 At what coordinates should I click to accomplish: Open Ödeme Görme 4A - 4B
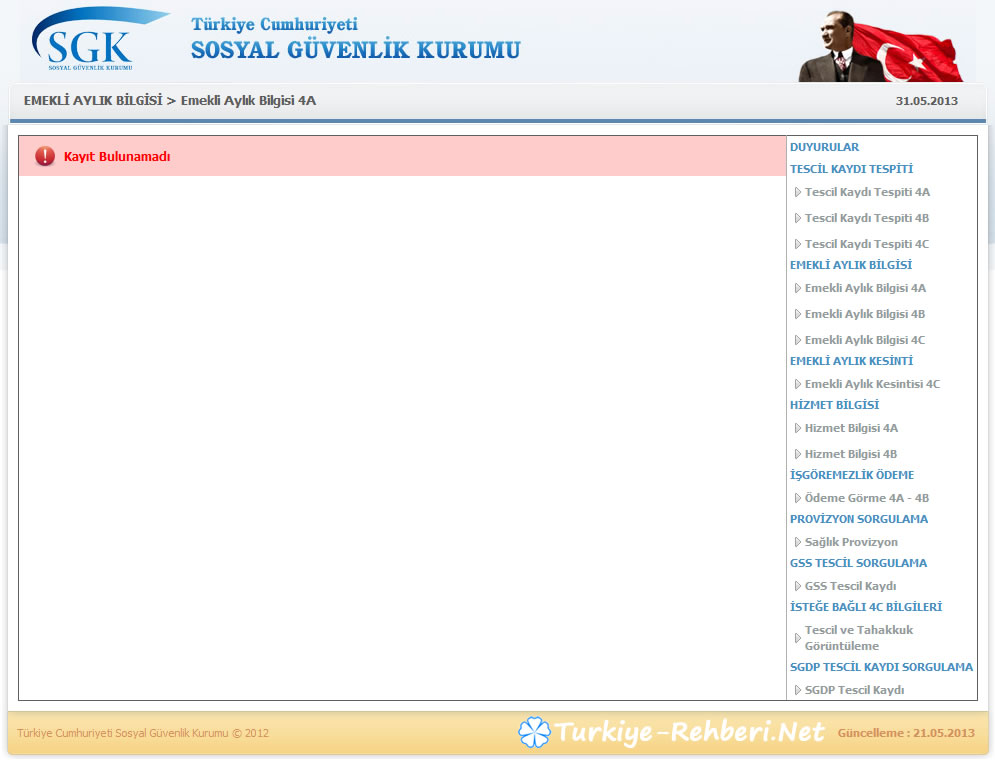coord(866,498)
